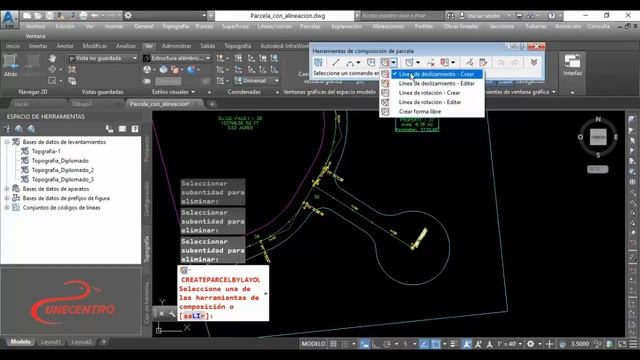Select the Pan hand tool in Navegar 2D
Image resolution: width=640 pixels, height=360 pixels.
(52, 58)
